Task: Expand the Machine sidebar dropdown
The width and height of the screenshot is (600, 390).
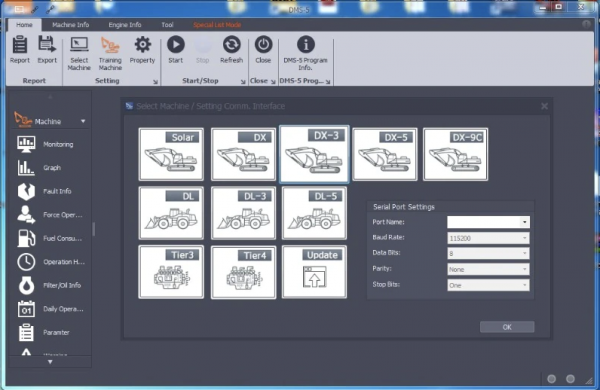Action: click(x=83, y=121)
